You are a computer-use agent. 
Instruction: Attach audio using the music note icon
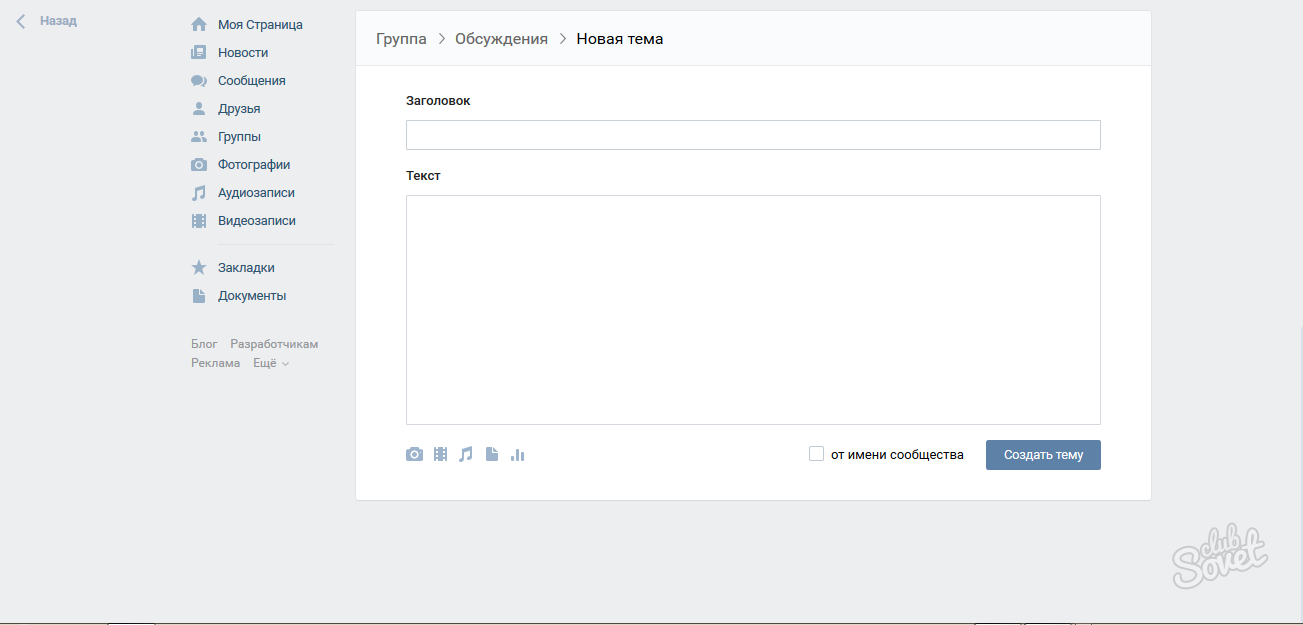(x=466, y=455)
